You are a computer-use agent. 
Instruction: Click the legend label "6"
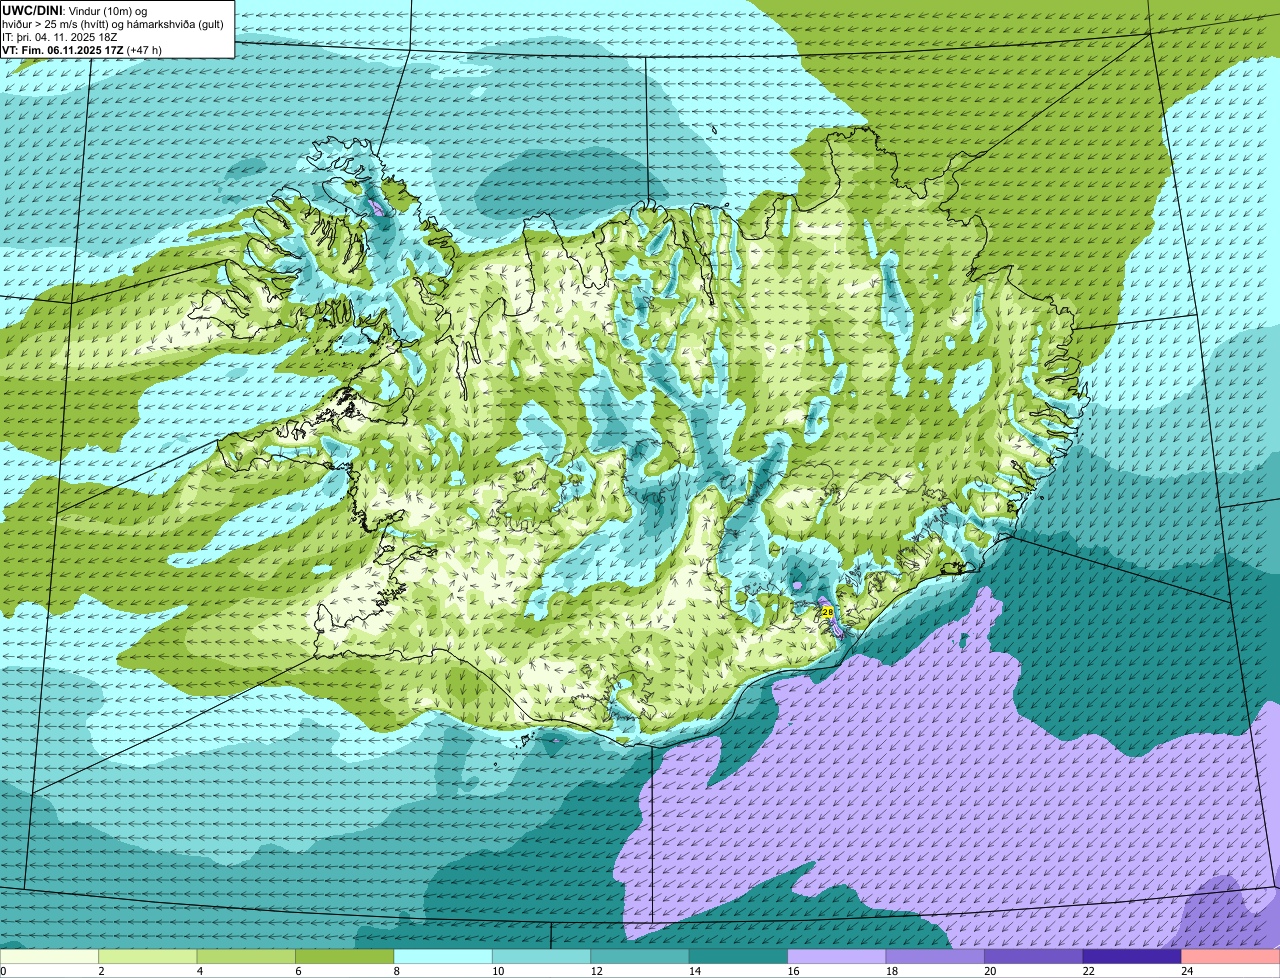[x=297, y=971]
